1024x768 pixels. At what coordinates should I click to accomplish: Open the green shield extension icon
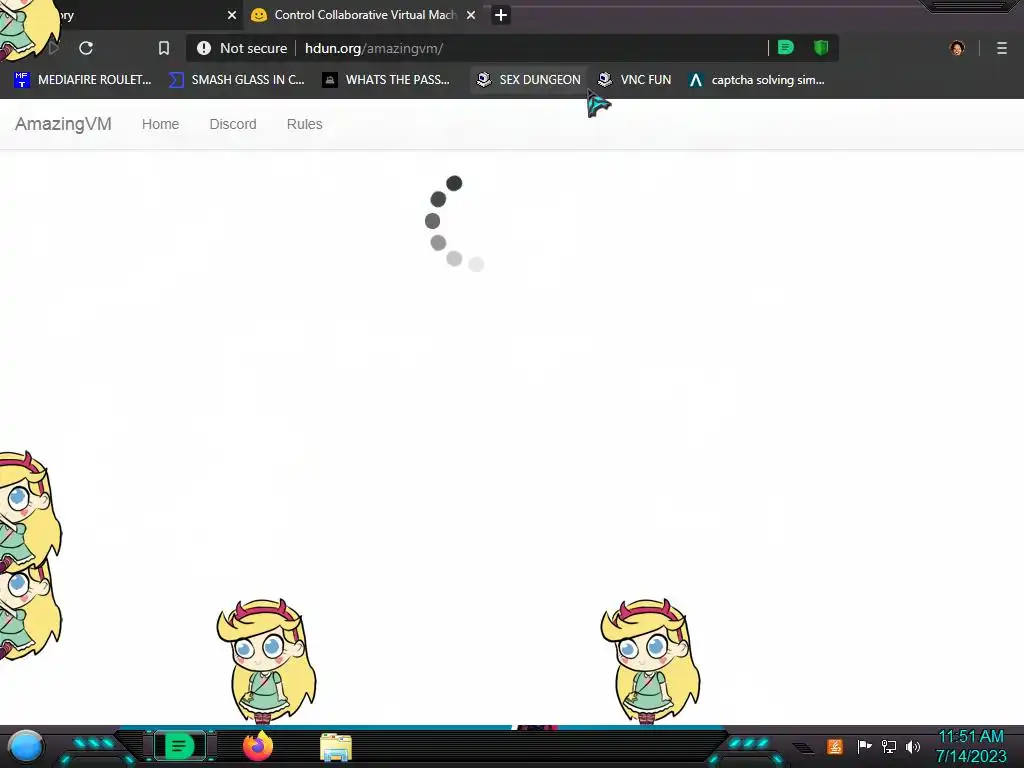(821, 48)
